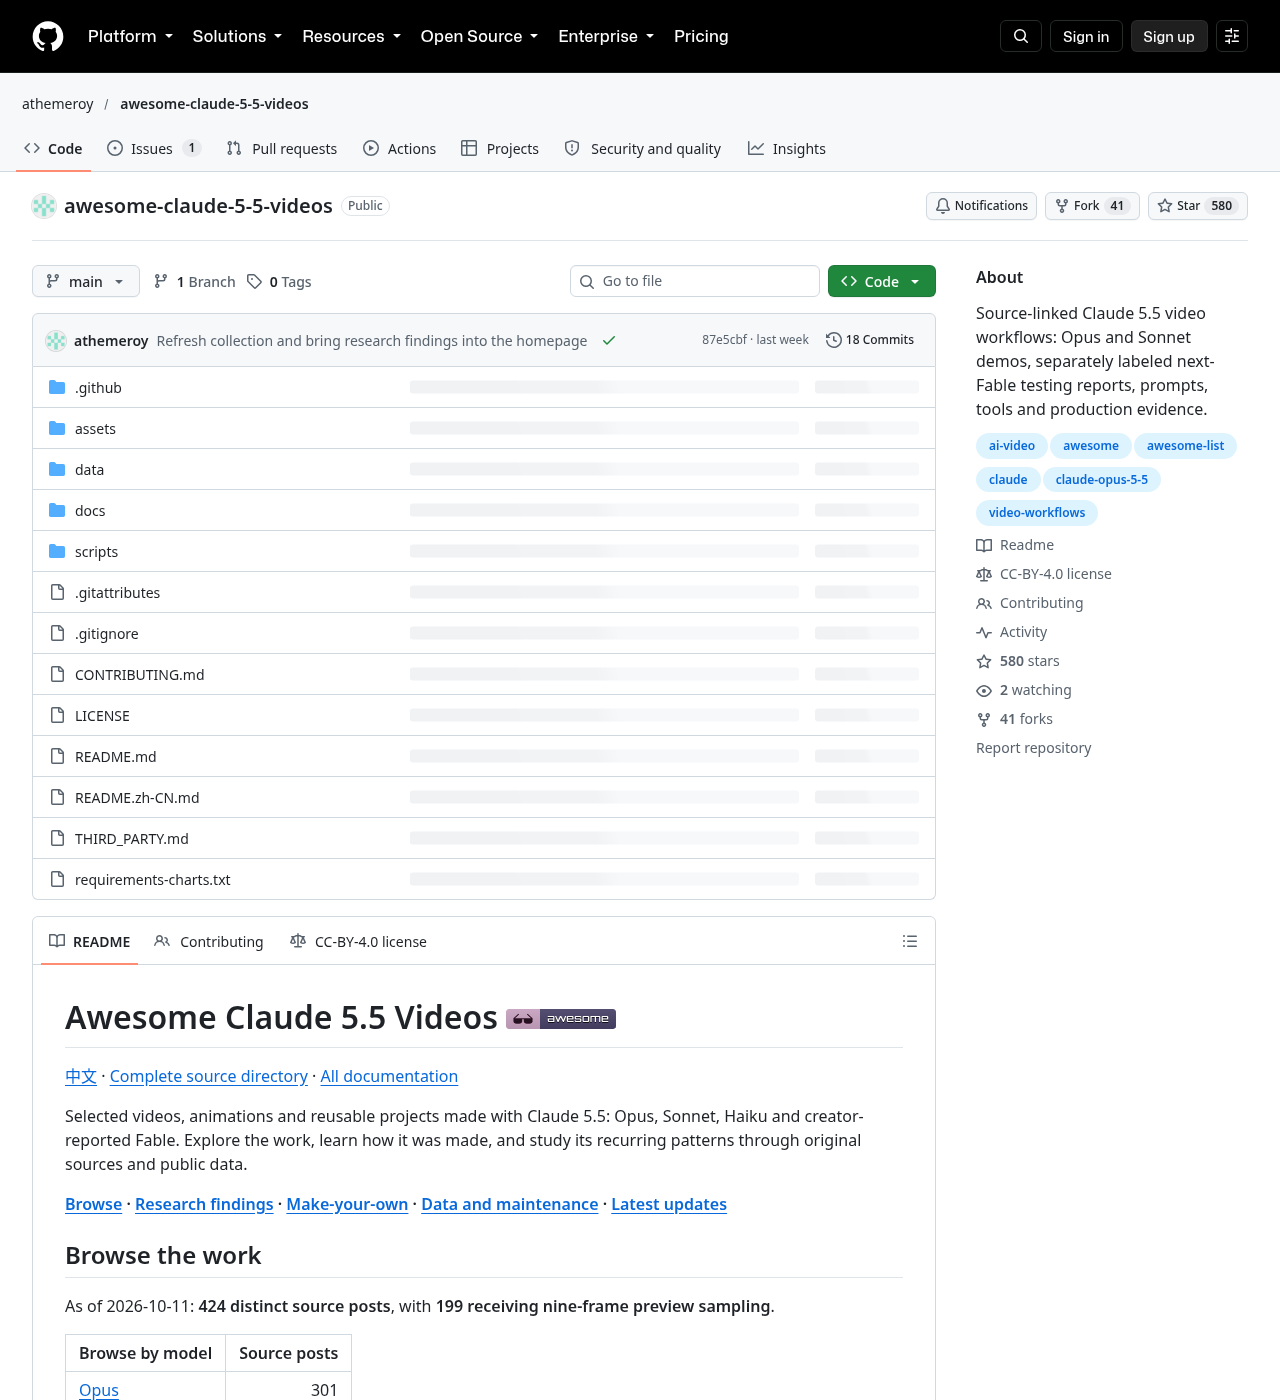View 2 watching users
The height and width of the screenshot is (1400, 1280).
(x=1024, y=690)
